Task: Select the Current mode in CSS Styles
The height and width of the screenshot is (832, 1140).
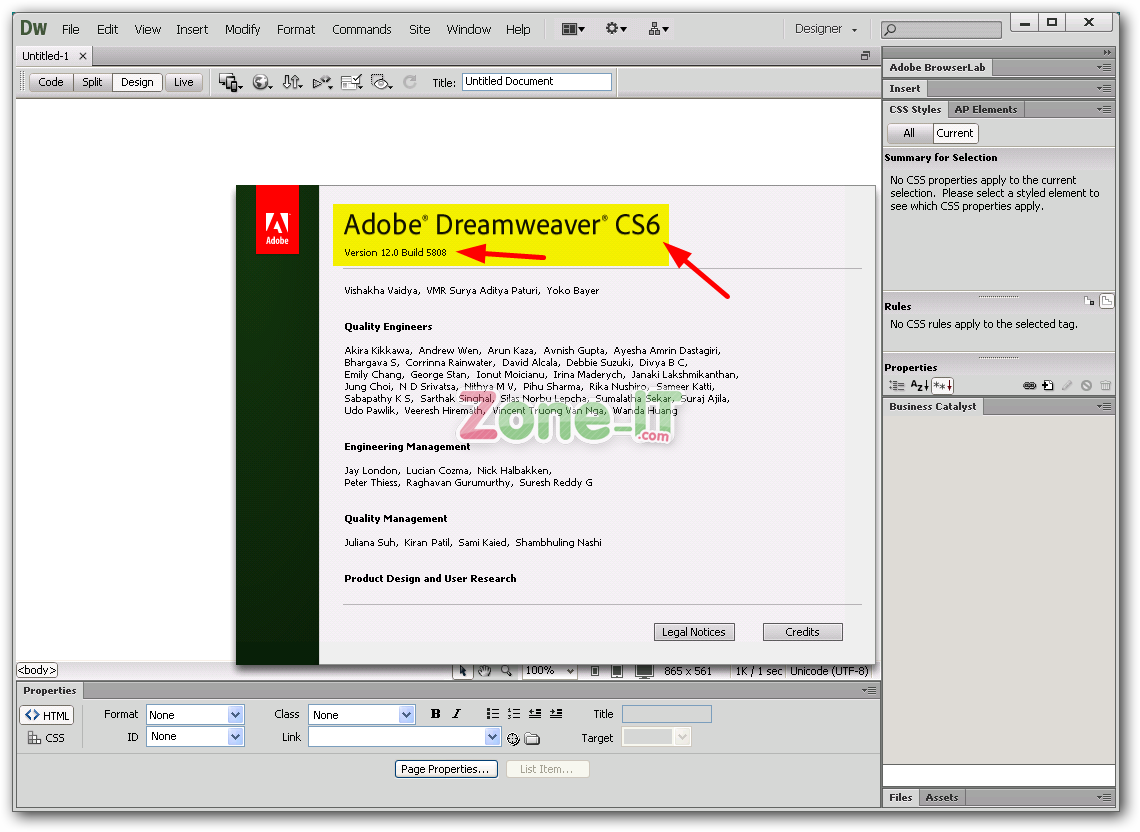Action: click(x=955, y=133)
